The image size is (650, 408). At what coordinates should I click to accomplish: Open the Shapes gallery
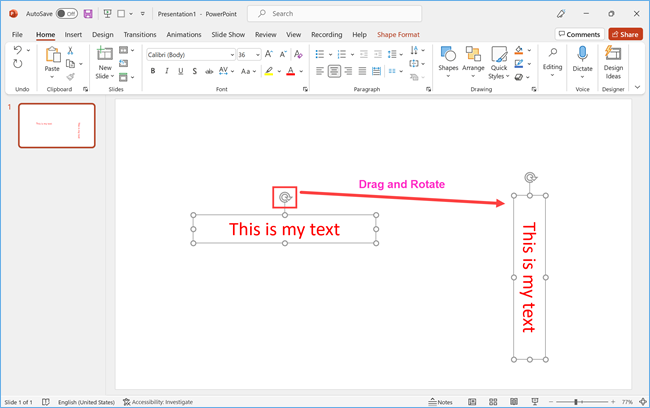coord(448,58)
